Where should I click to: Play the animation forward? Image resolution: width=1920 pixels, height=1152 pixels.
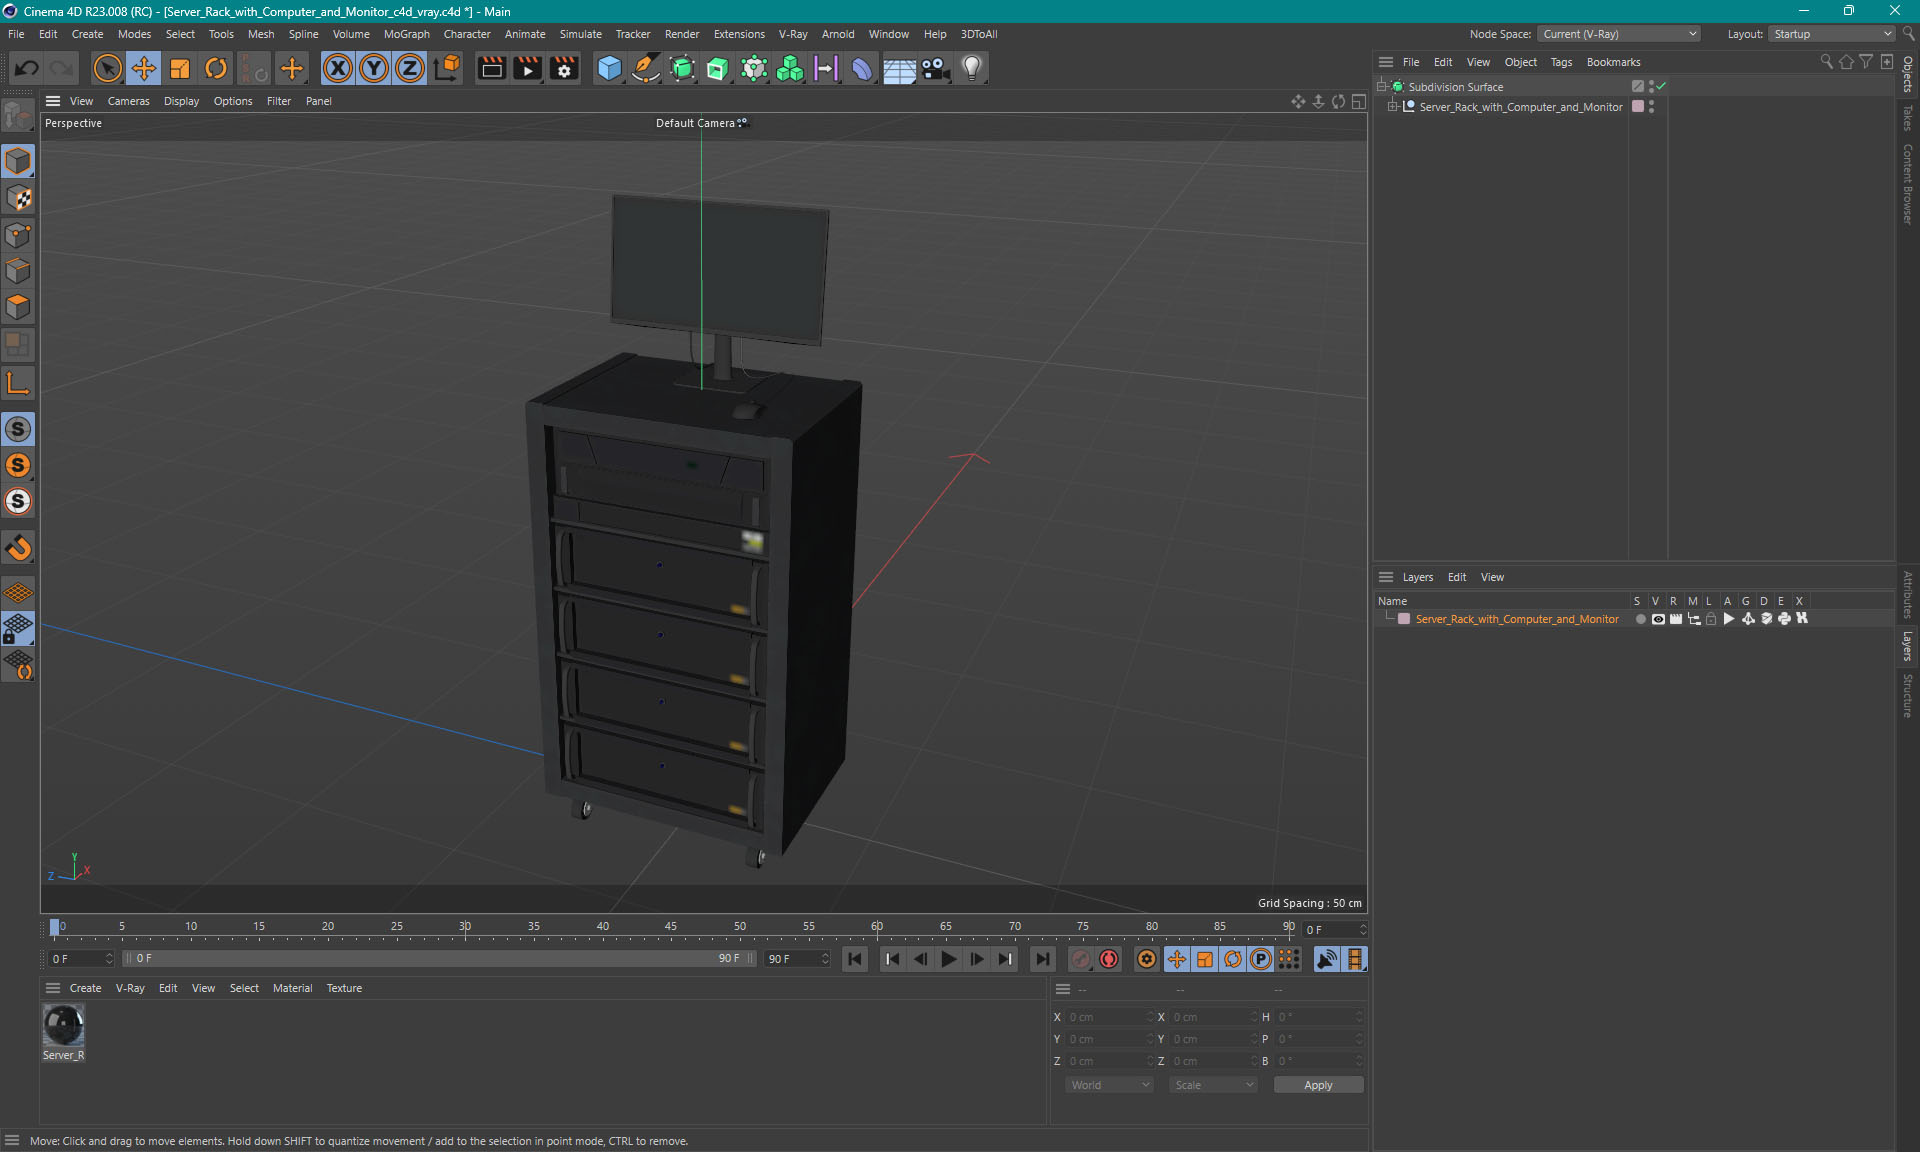point(949,959)
